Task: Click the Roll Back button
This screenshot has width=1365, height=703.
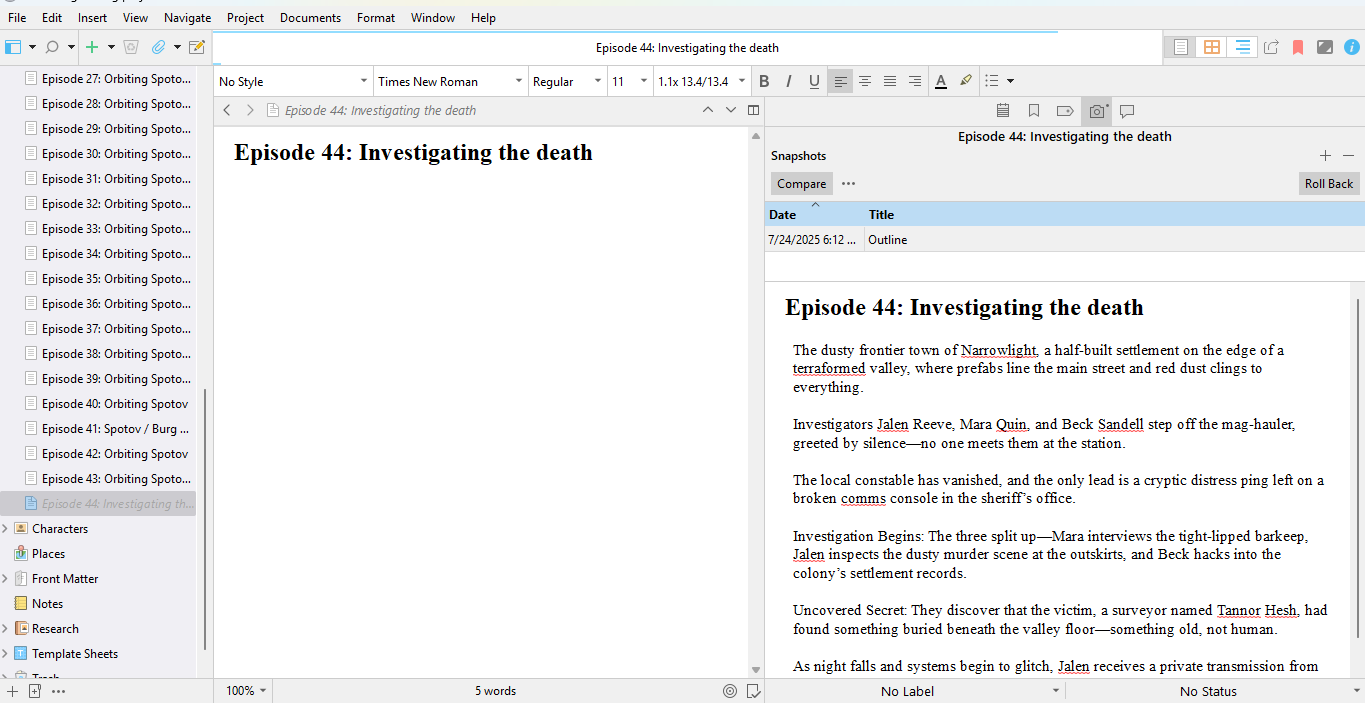Action: (x=1328, y=184)
